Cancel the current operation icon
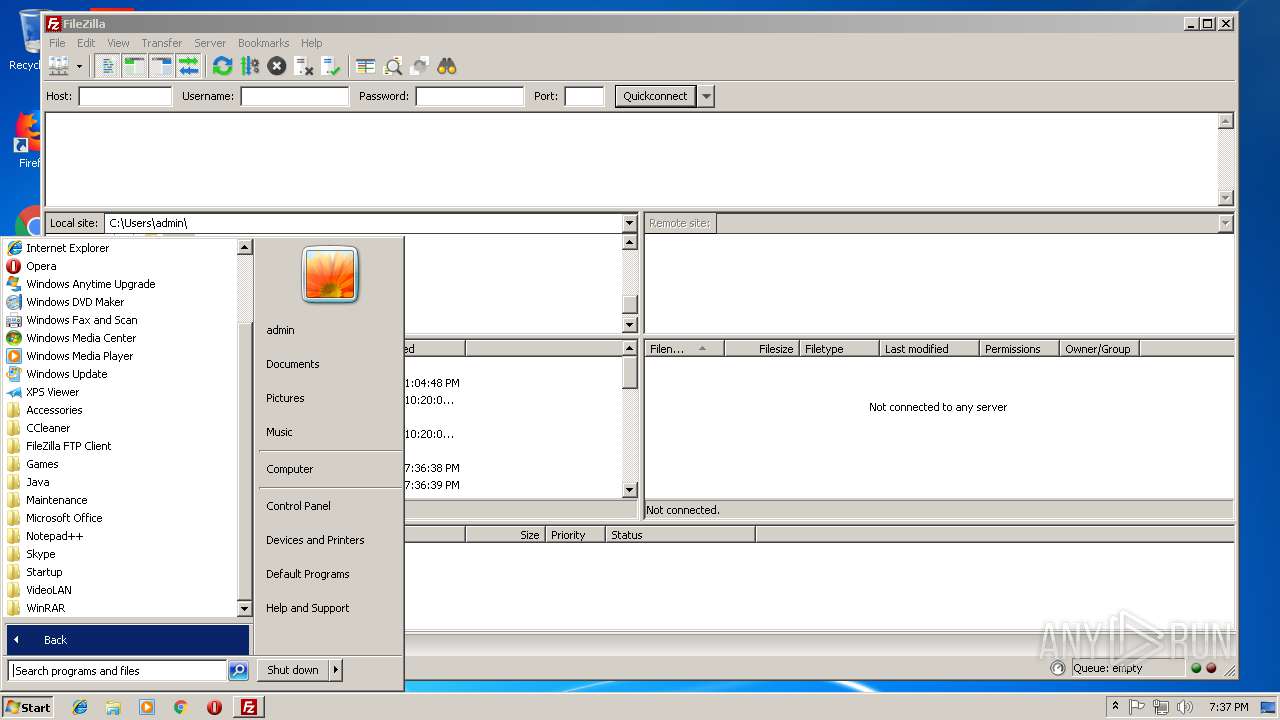 (x=277, y=66)
